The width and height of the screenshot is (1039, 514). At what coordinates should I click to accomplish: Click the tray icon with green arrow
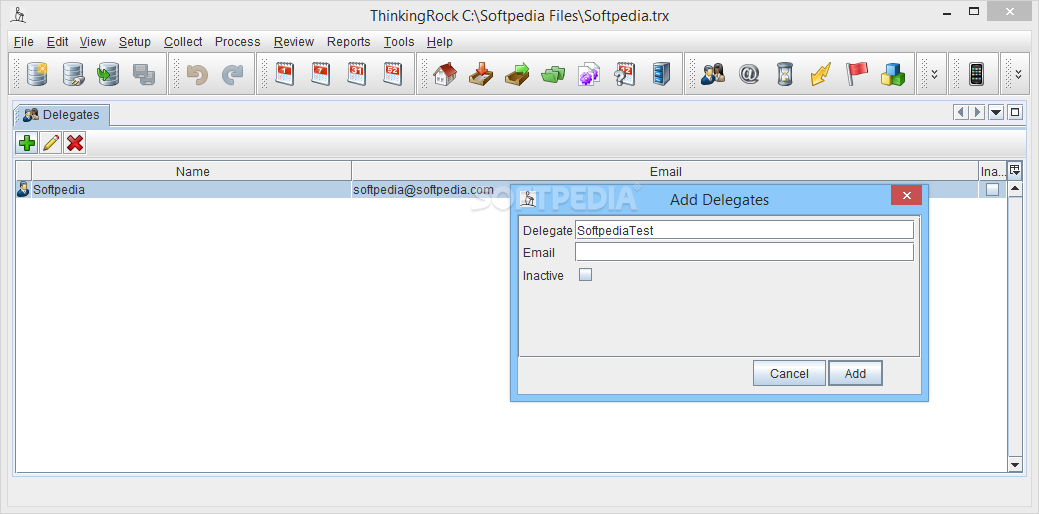[x=517, y=74]
